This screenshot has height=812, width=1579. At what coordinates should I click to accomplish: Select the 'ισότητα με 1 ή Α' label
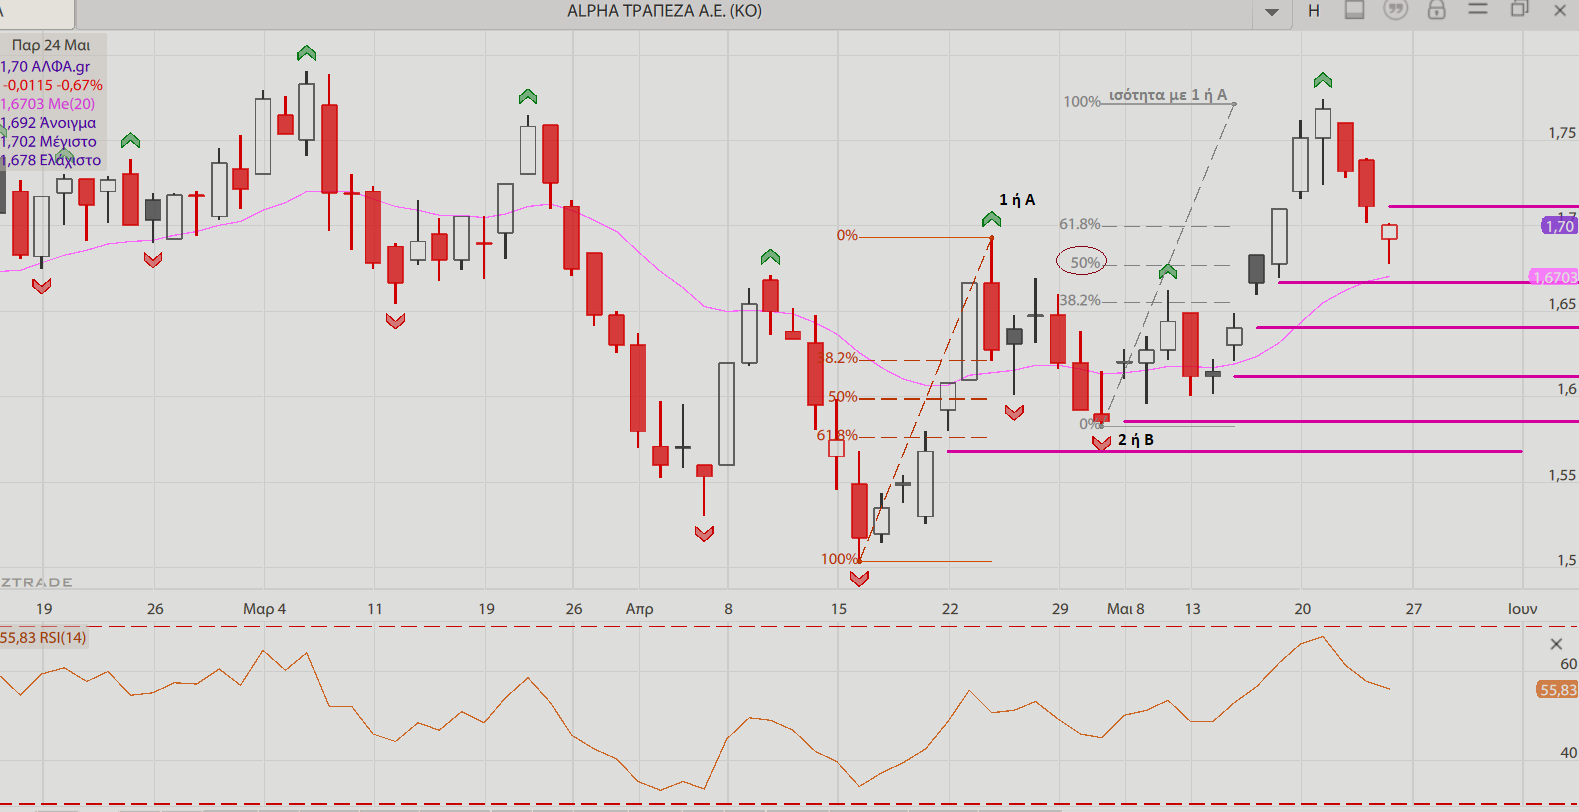coord(1168,95)
